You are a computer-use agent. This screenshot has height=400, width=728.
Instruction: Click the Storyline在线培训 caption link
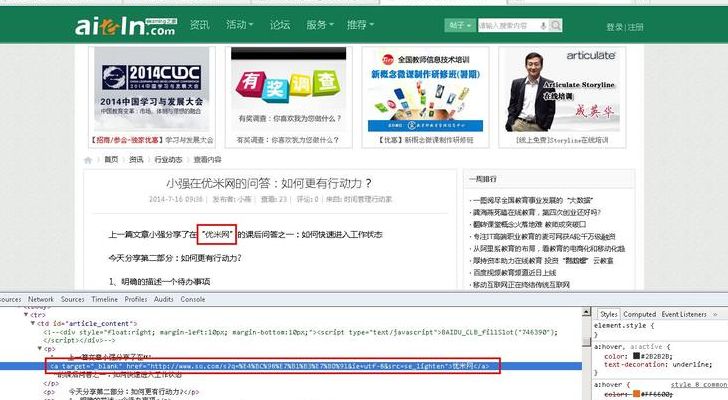click(x=562, y=140)
